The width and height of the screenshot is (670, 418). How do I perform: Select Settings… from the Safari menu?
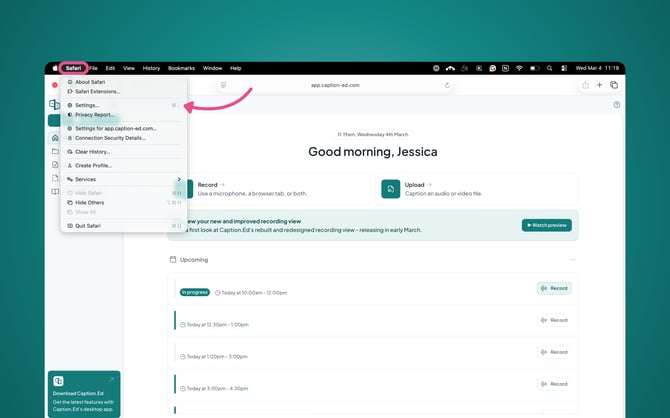(87, 104)
